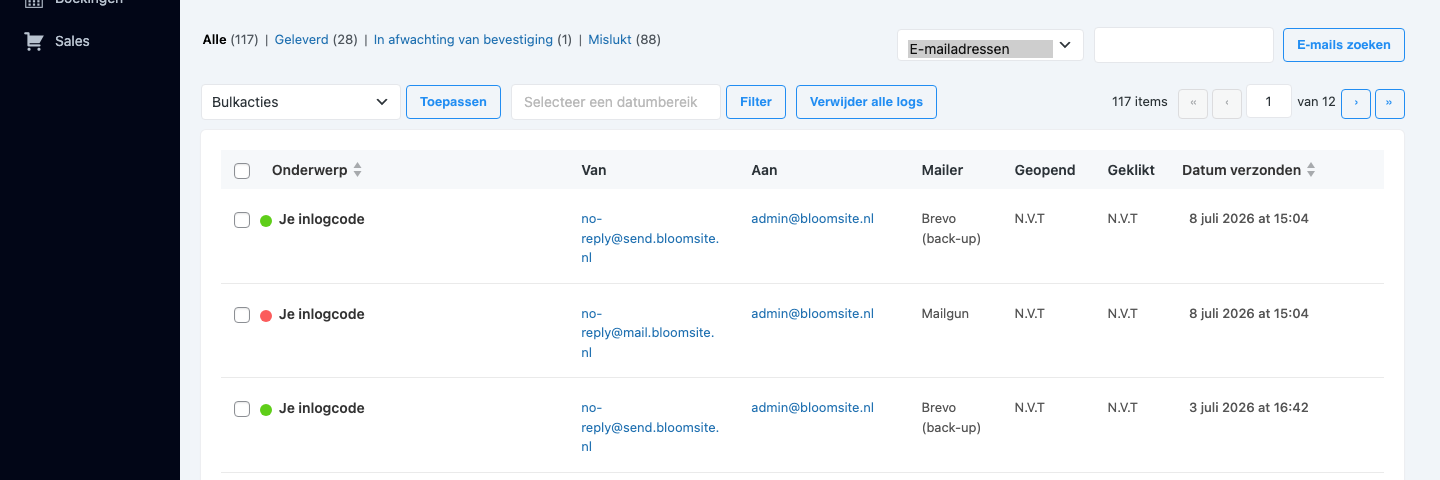The width and height of the screenshot is (1440, 480).
Task: Expand the E-mailadressen search-type dropdown
Action: point(990,46)
